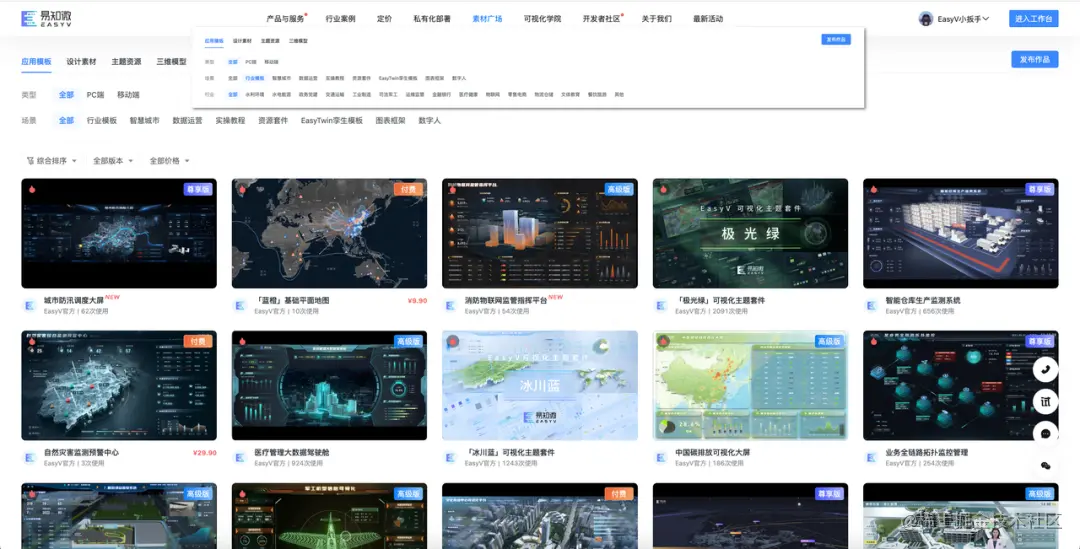
Task: Click the author icon beside 中国碳排放可视化大屏
Action: coord(662,457)
